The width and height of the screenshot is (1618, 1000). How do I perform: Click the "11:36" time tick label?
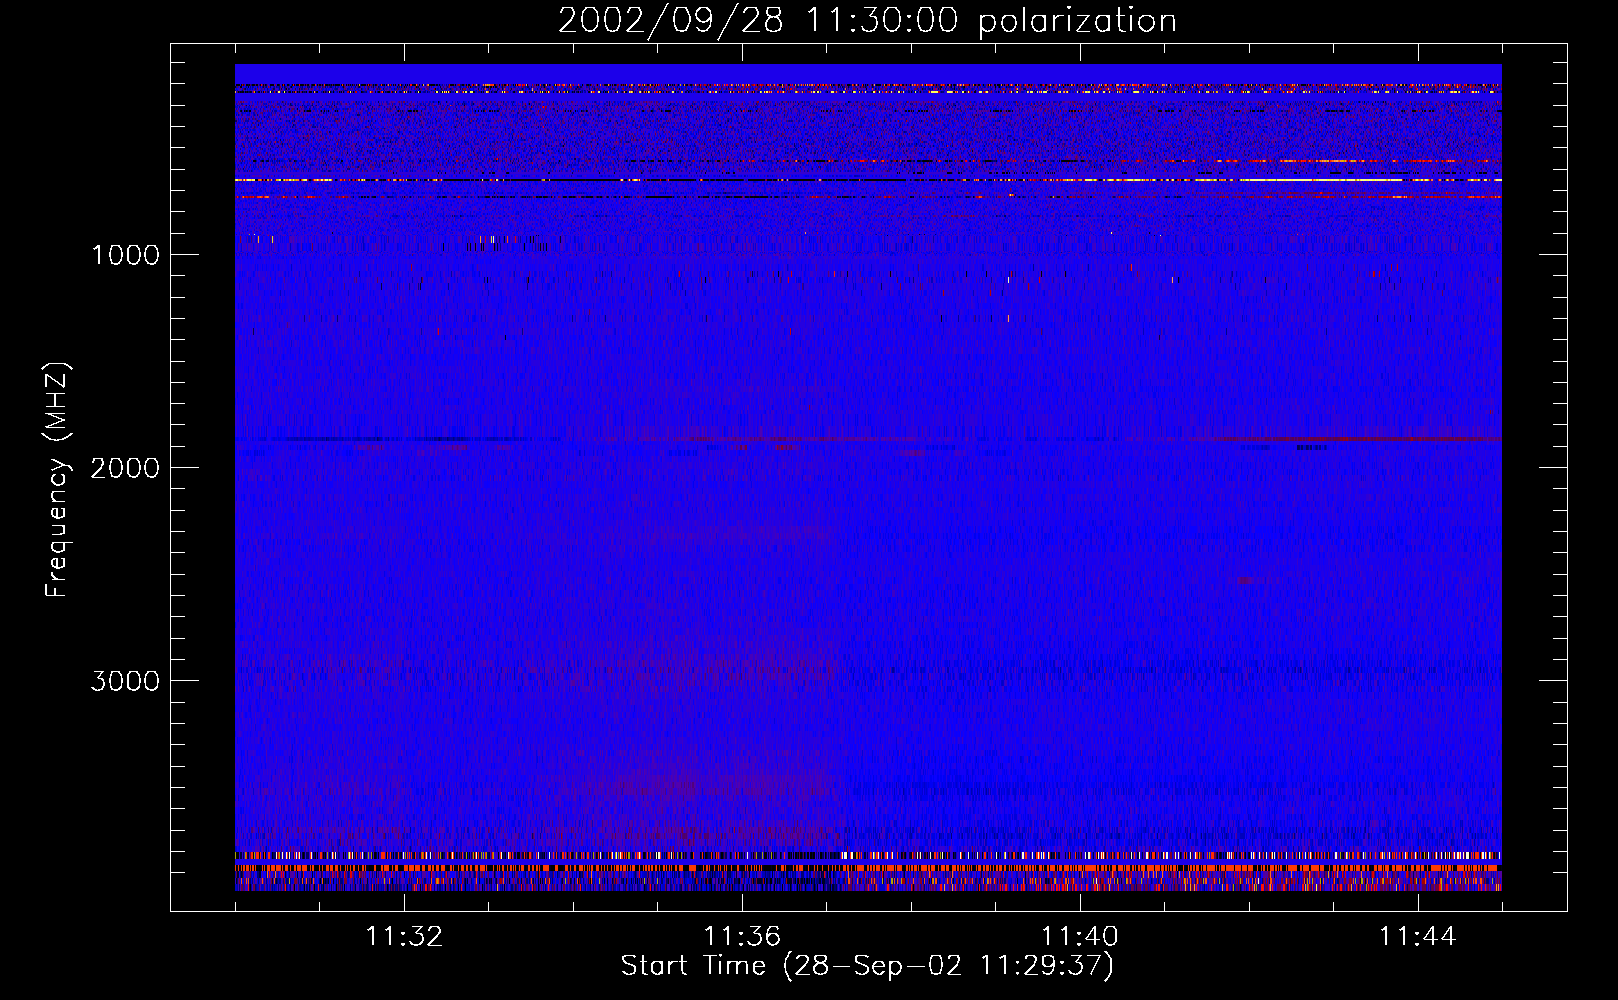[742, 937]
